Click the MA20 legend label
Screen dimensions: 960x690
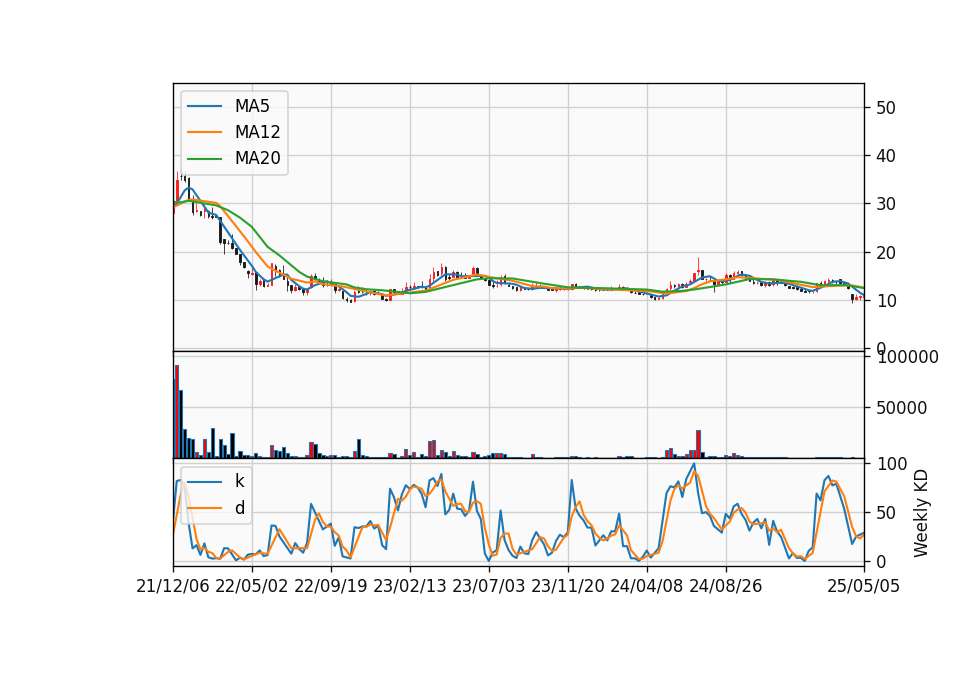point(257,158)
